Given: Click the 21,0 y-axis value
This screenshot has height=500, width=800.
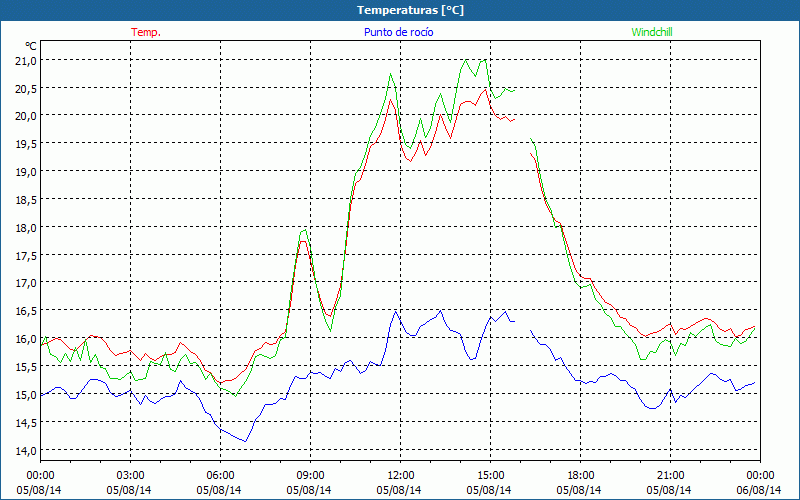Looking at the screenshot, I should coord(26,61).
